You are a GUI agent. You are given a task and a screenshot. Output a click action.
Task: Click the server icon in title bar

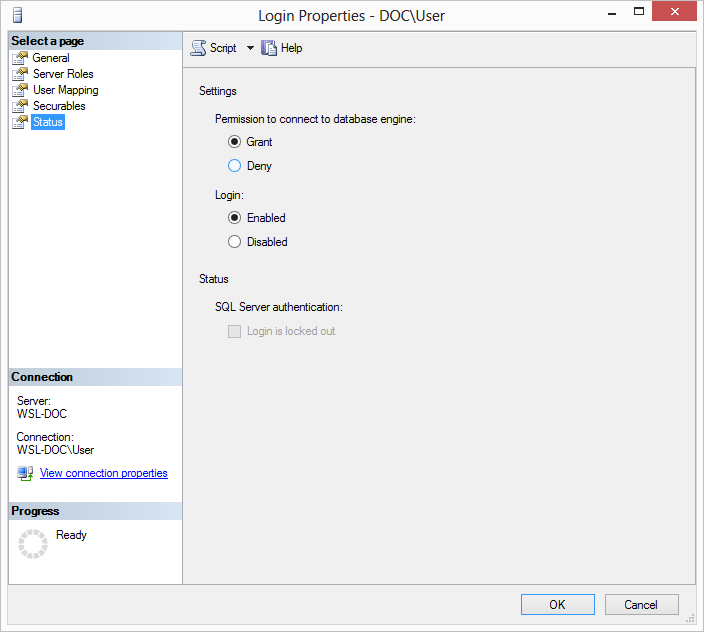[x=18, y=15]
